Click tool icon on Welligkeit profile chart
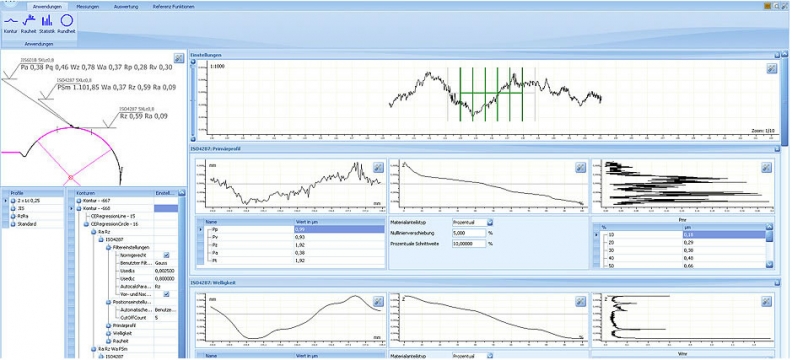This screenshot has width=792, height=360. point(378,301)
